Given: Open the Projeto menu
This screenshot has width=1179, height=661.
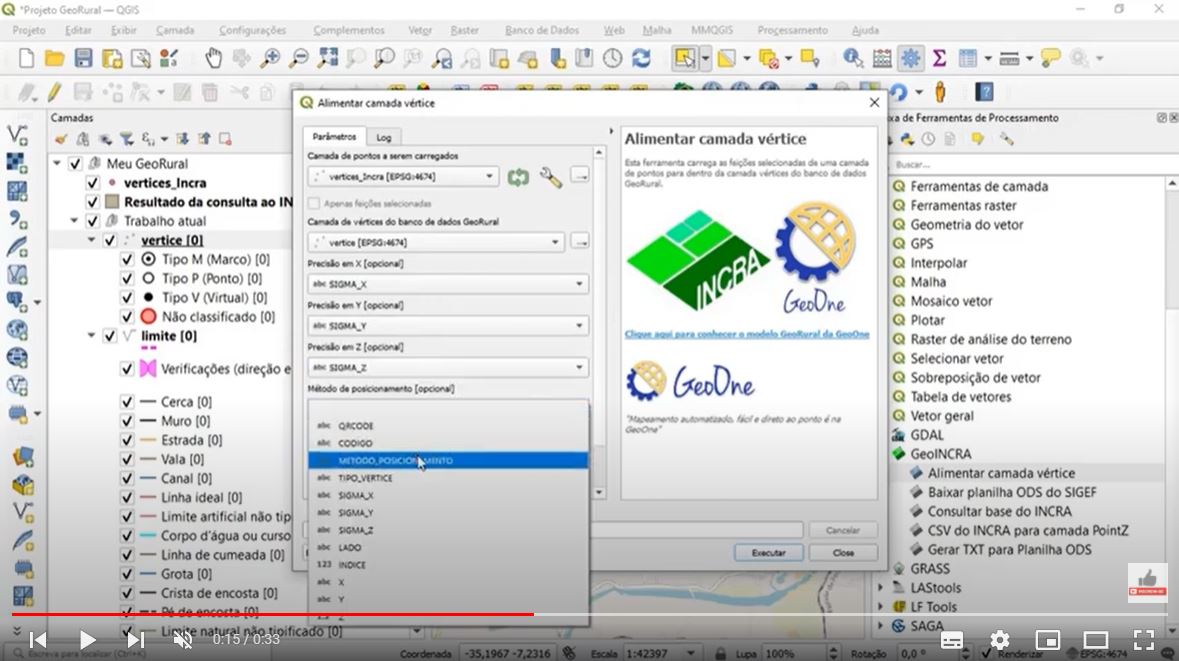Looking at the screenshot, I should tap(29, 30).
